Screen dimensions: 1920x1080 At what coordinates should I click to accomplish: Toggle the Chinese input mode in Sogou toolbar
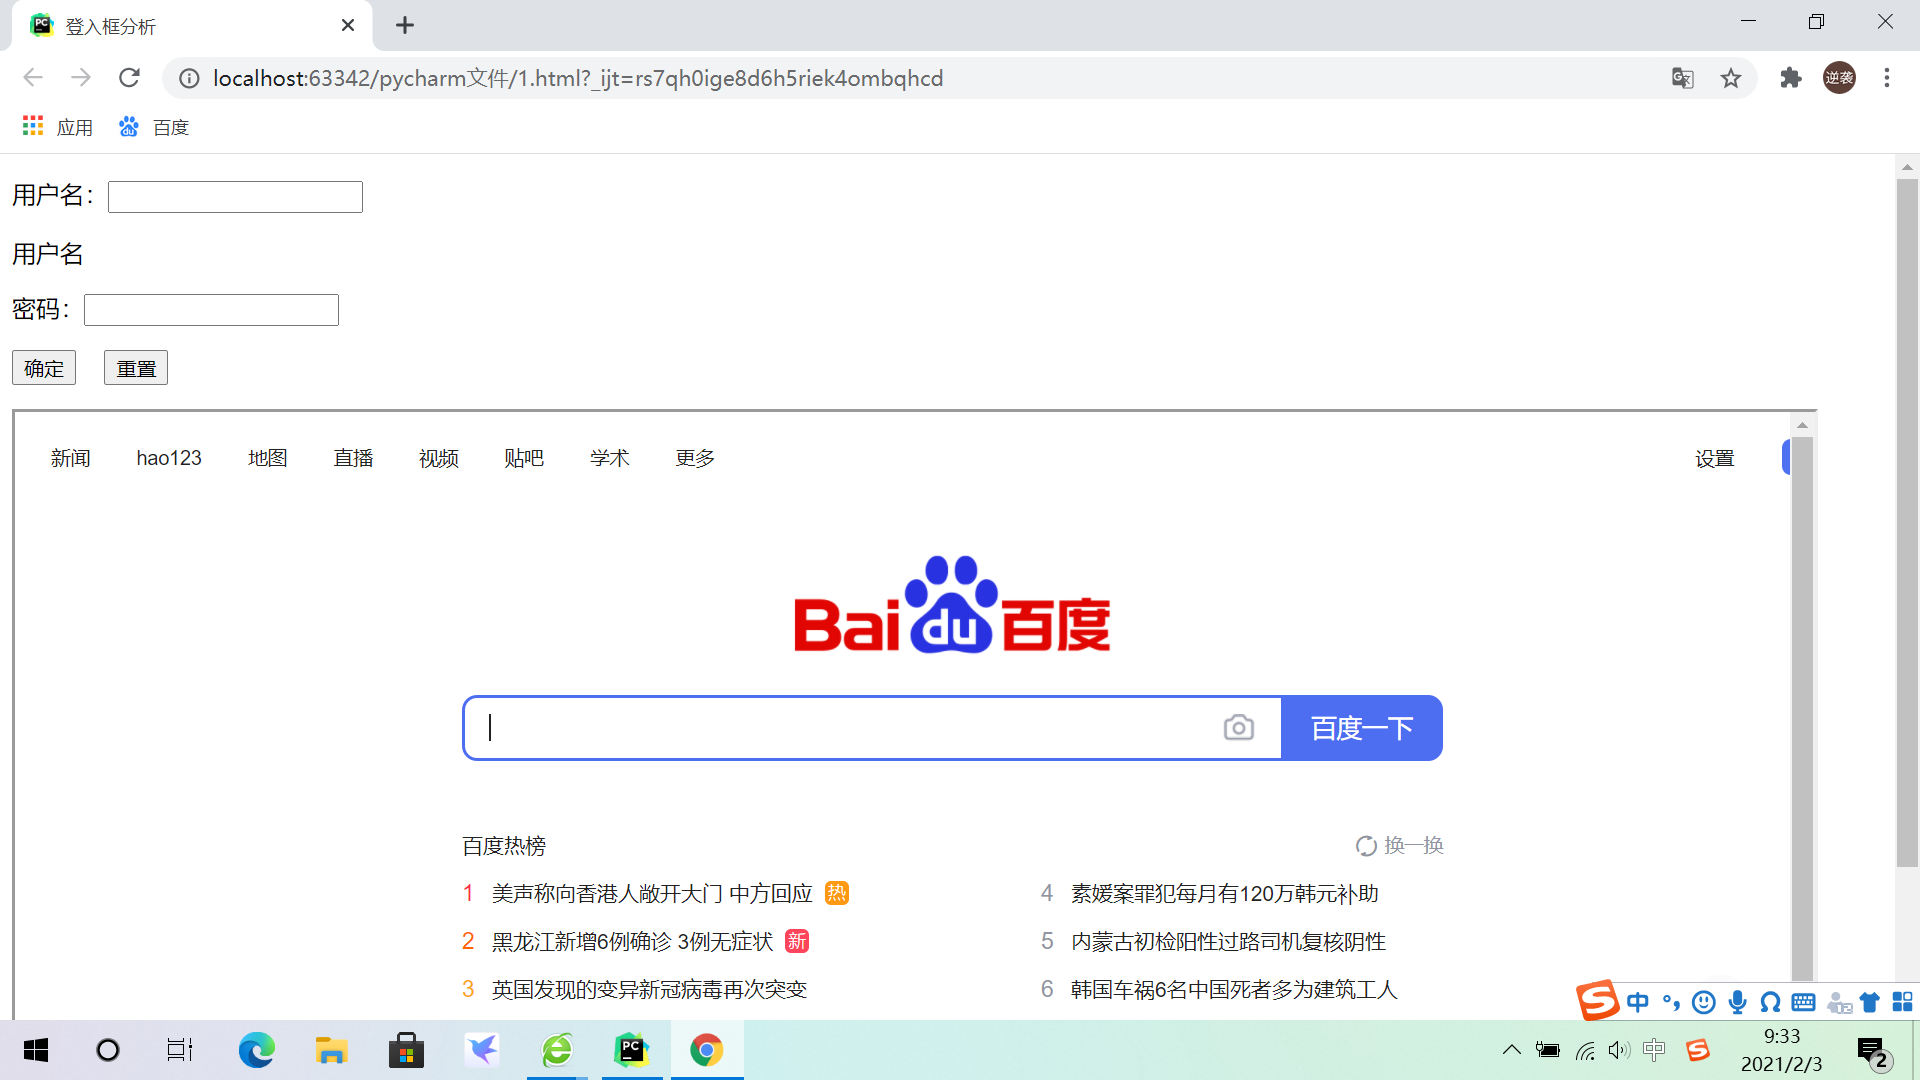pyautogui.click(x=1637, y=1002)
